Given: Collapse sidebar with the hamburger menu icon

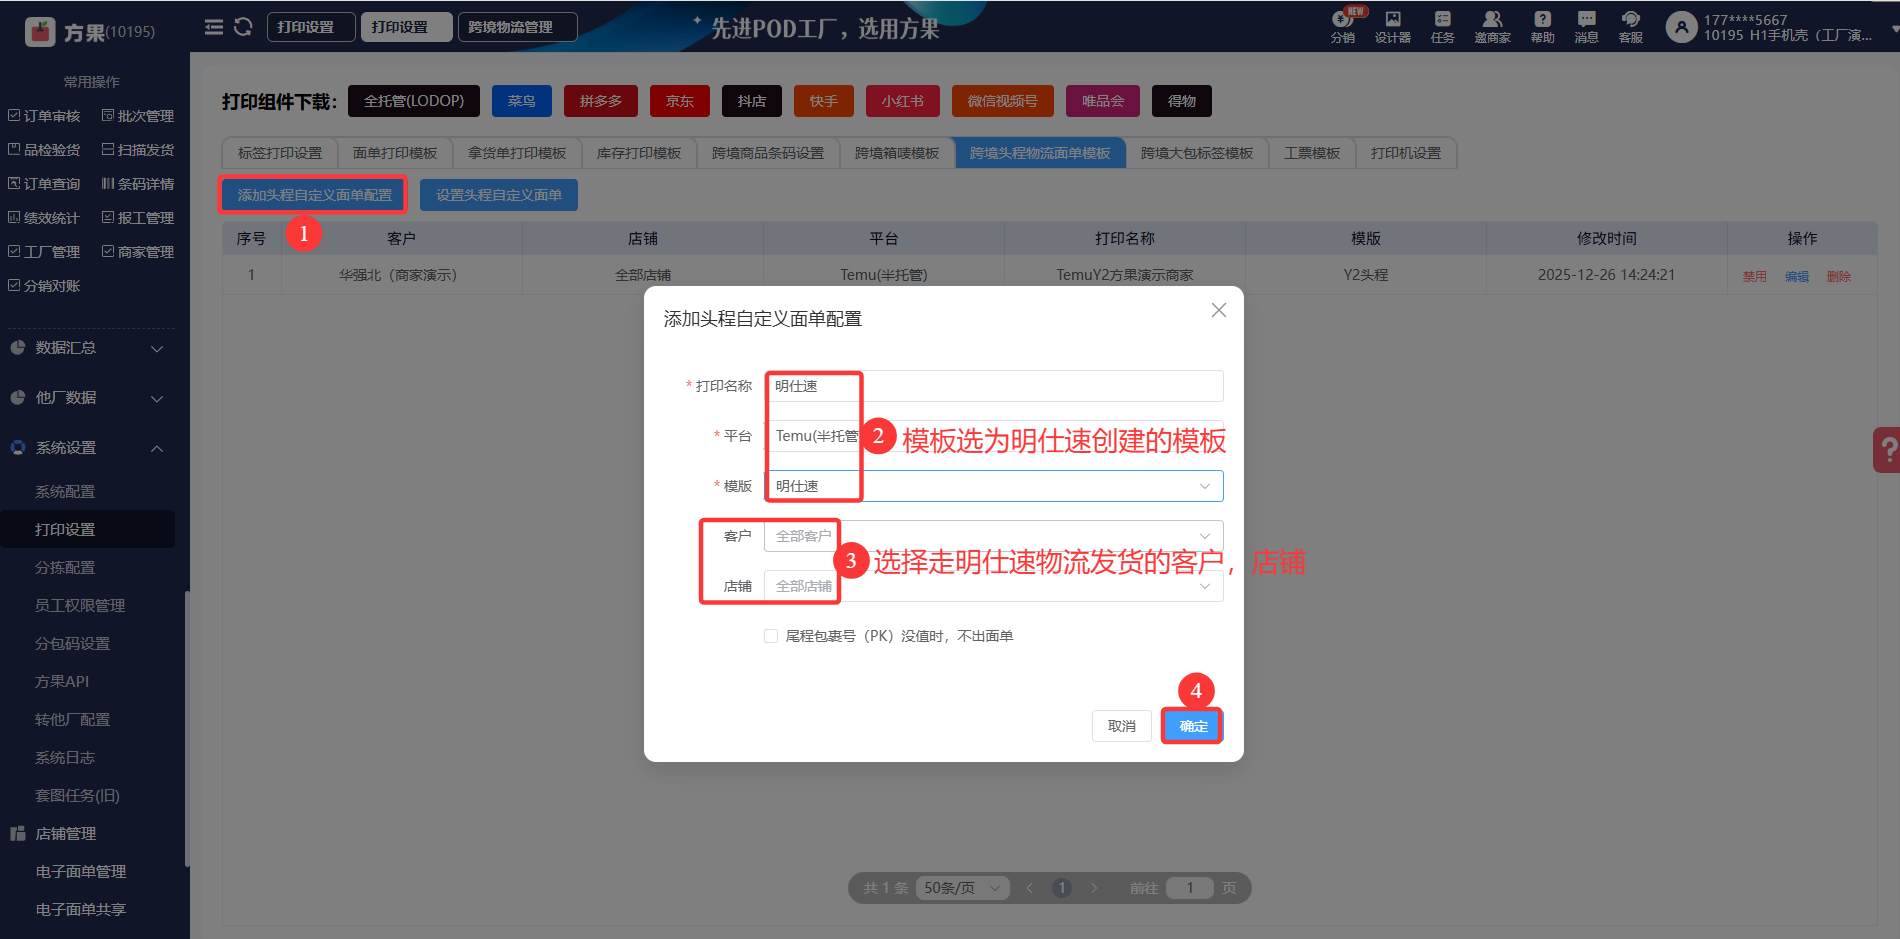Looking at the screenshot, I should coord(214,27).
